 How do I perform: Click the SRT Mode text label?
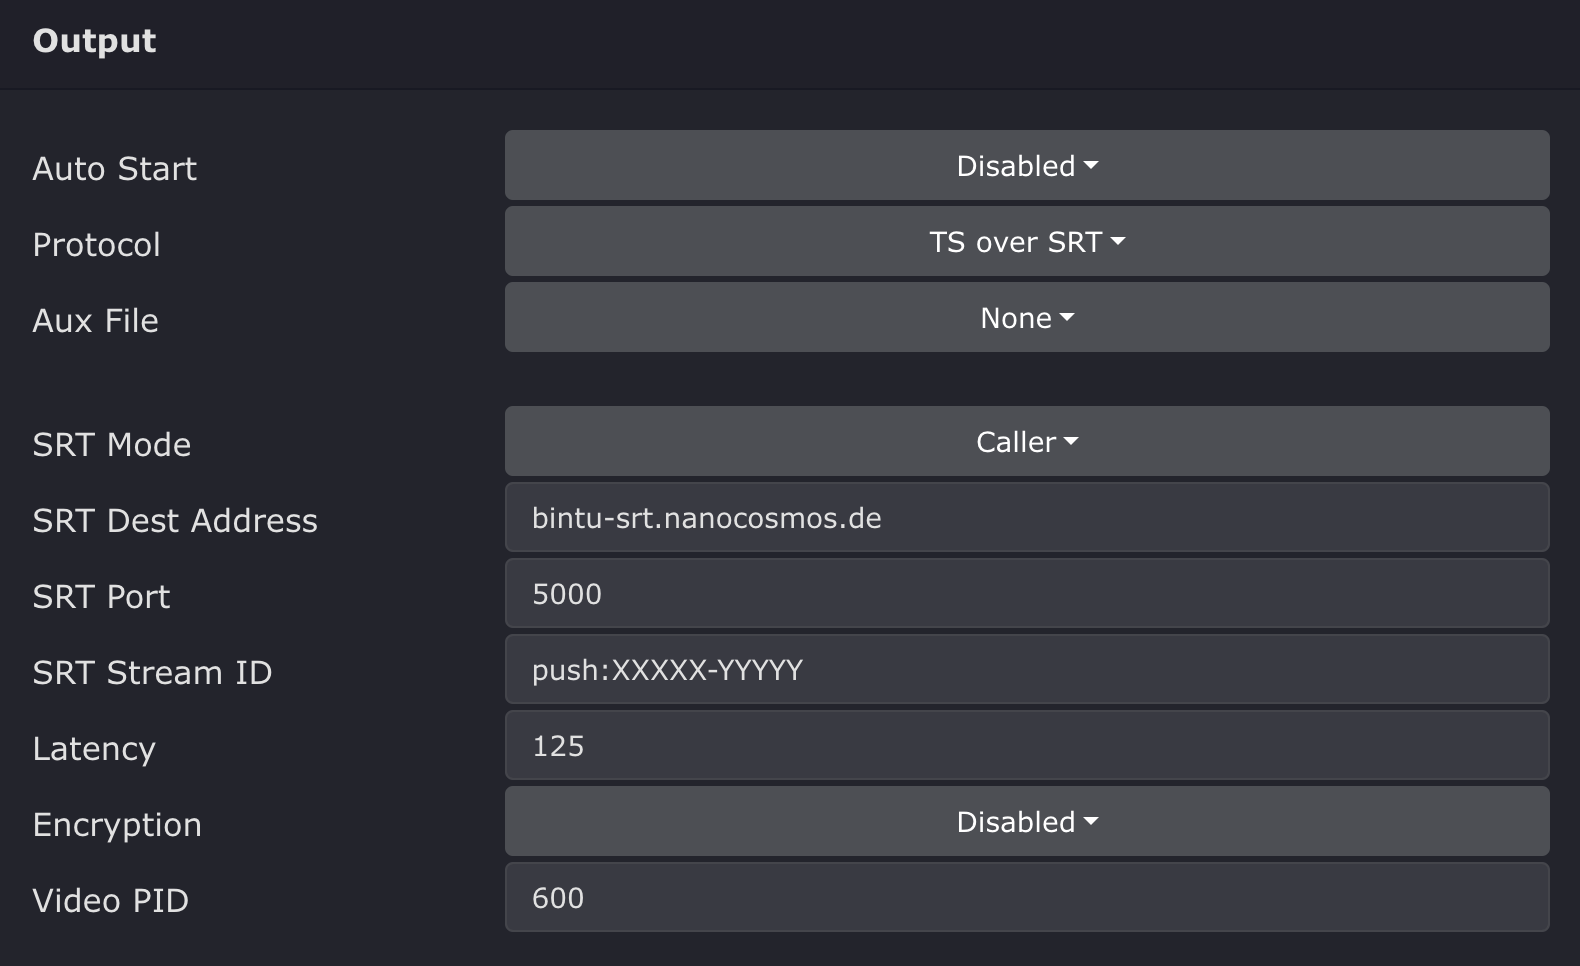coord(112,445)
